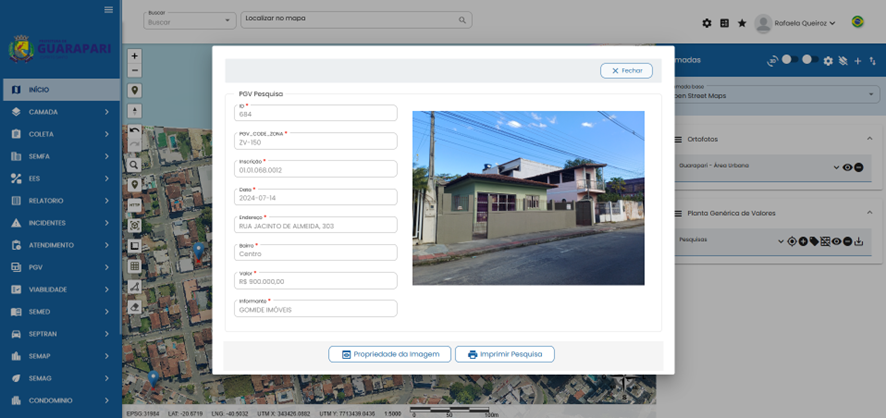Click the zoom out minus button on map

point(135,71)
